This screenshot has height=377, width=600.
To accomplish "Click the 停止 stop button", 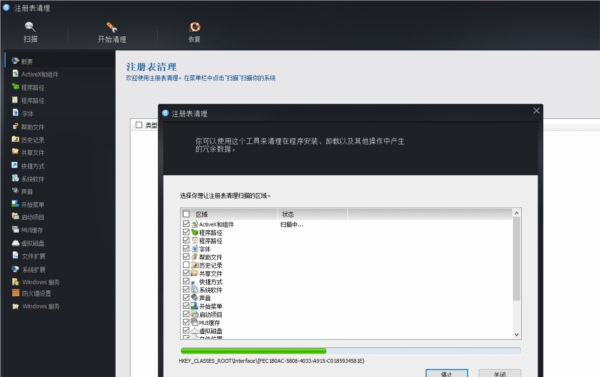I will pyautogui.click(x=447, y=373).
